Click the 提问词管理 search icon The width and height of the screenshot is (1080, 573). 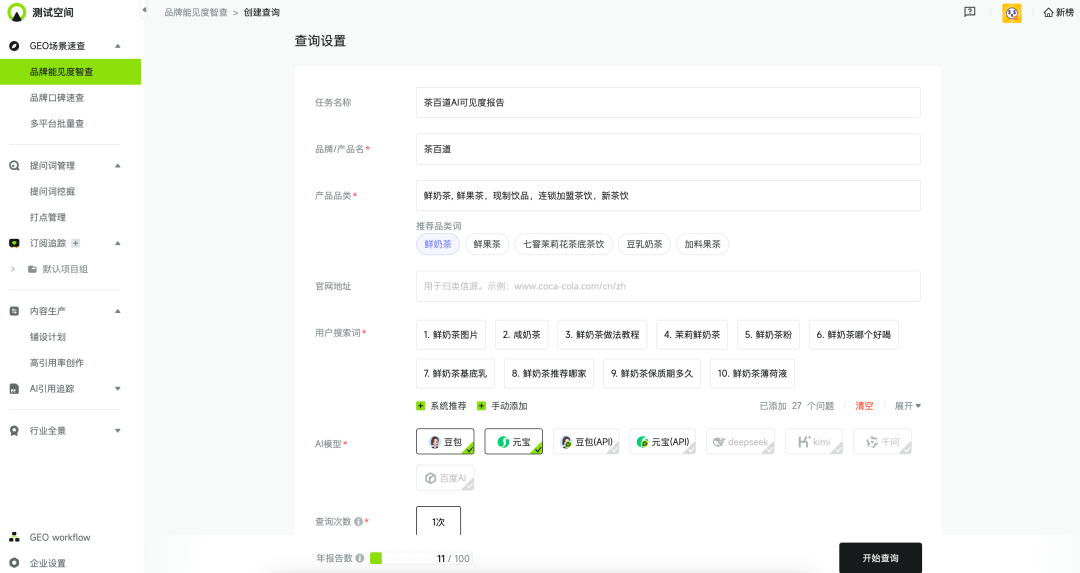tap(14, 166)
